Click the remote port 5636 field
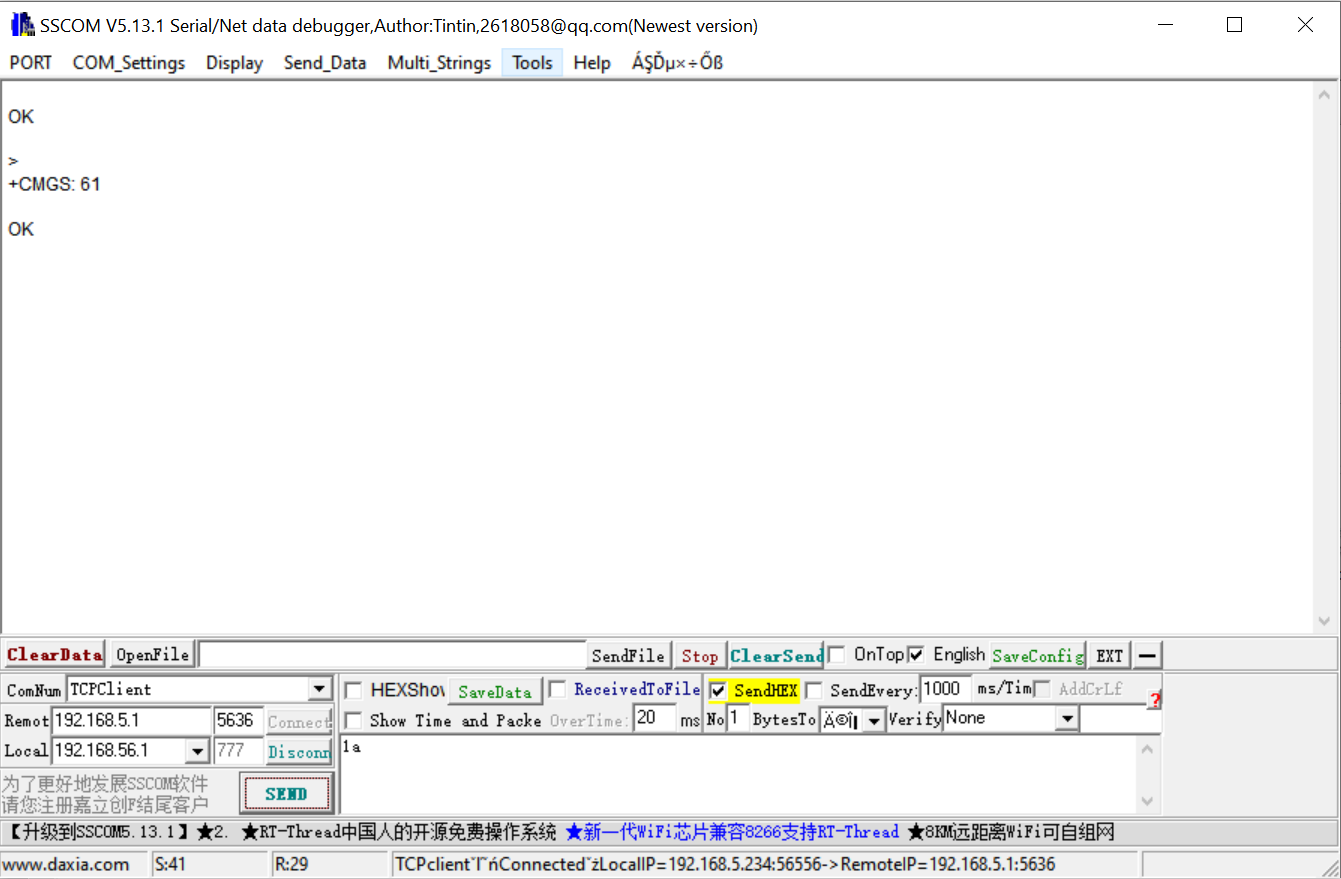Image resolution: width=1341 pixels, height=879 pixels. pos(238,720)
